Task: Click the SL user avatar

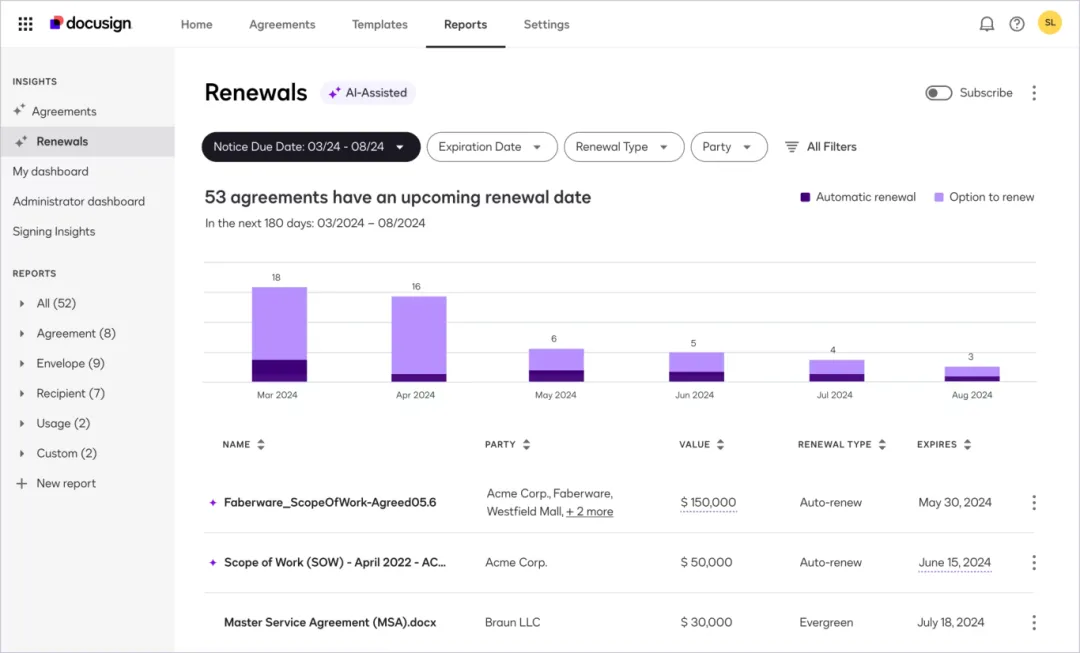Action: (1049, 23)
